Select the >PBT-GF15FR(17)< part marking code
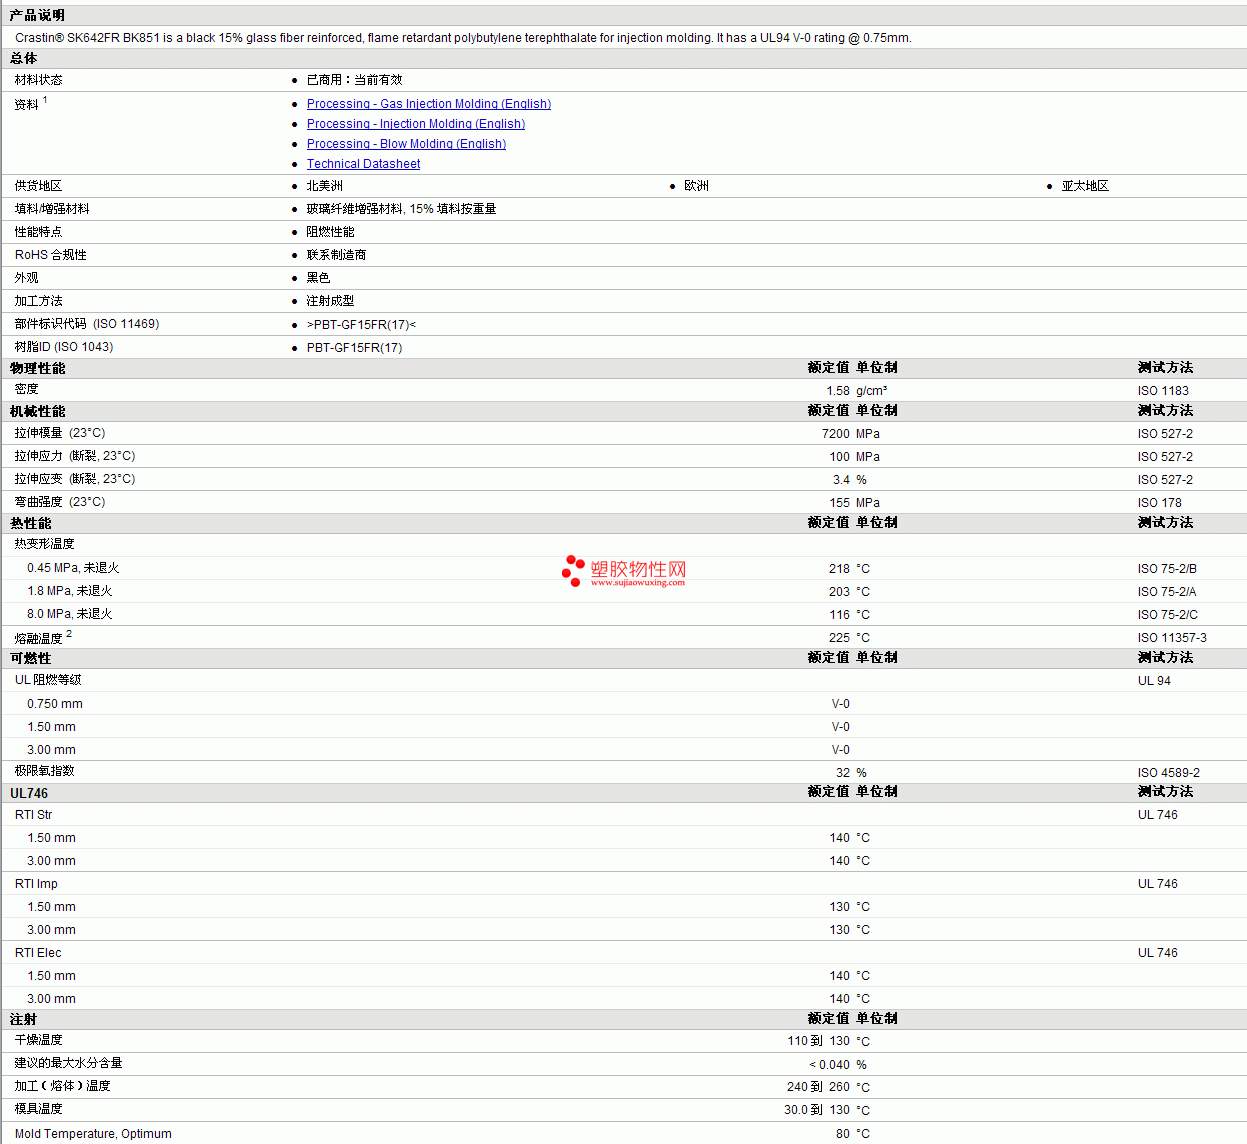This screenshot has height=1144, width=1247. (361, 325)
